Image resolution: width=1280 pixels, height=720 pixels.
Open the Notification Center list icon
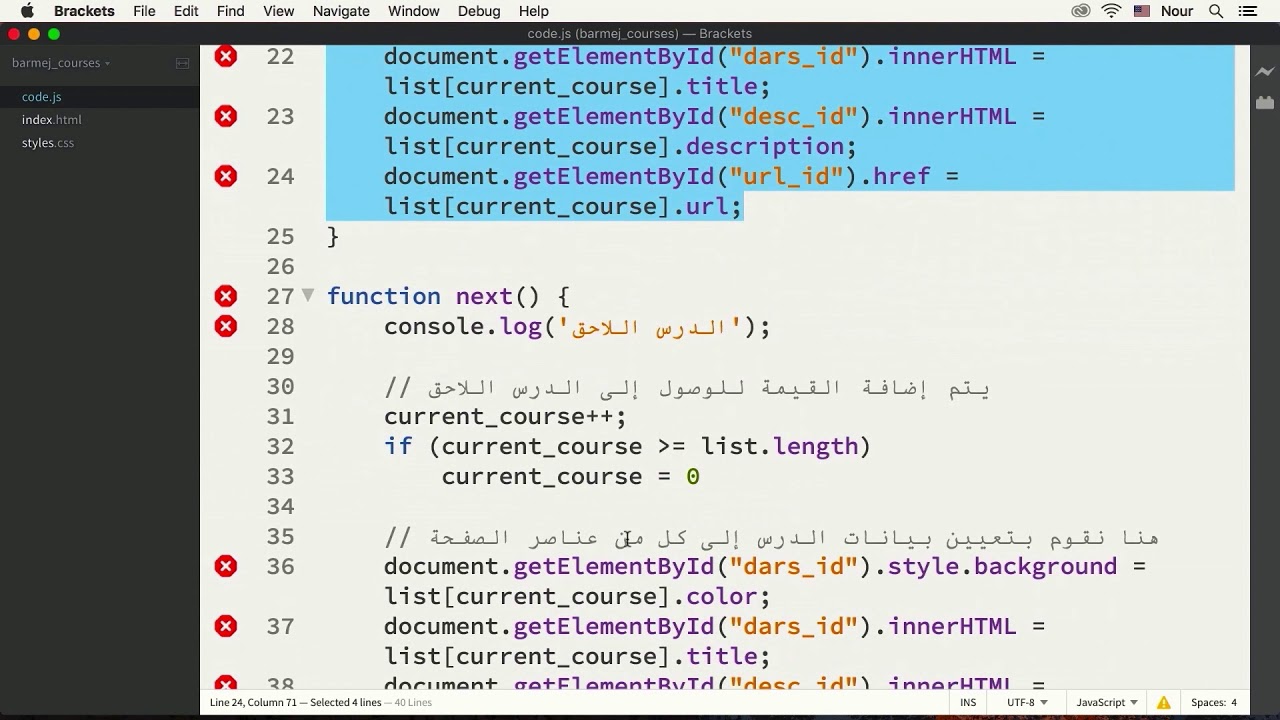(1247, 11)
